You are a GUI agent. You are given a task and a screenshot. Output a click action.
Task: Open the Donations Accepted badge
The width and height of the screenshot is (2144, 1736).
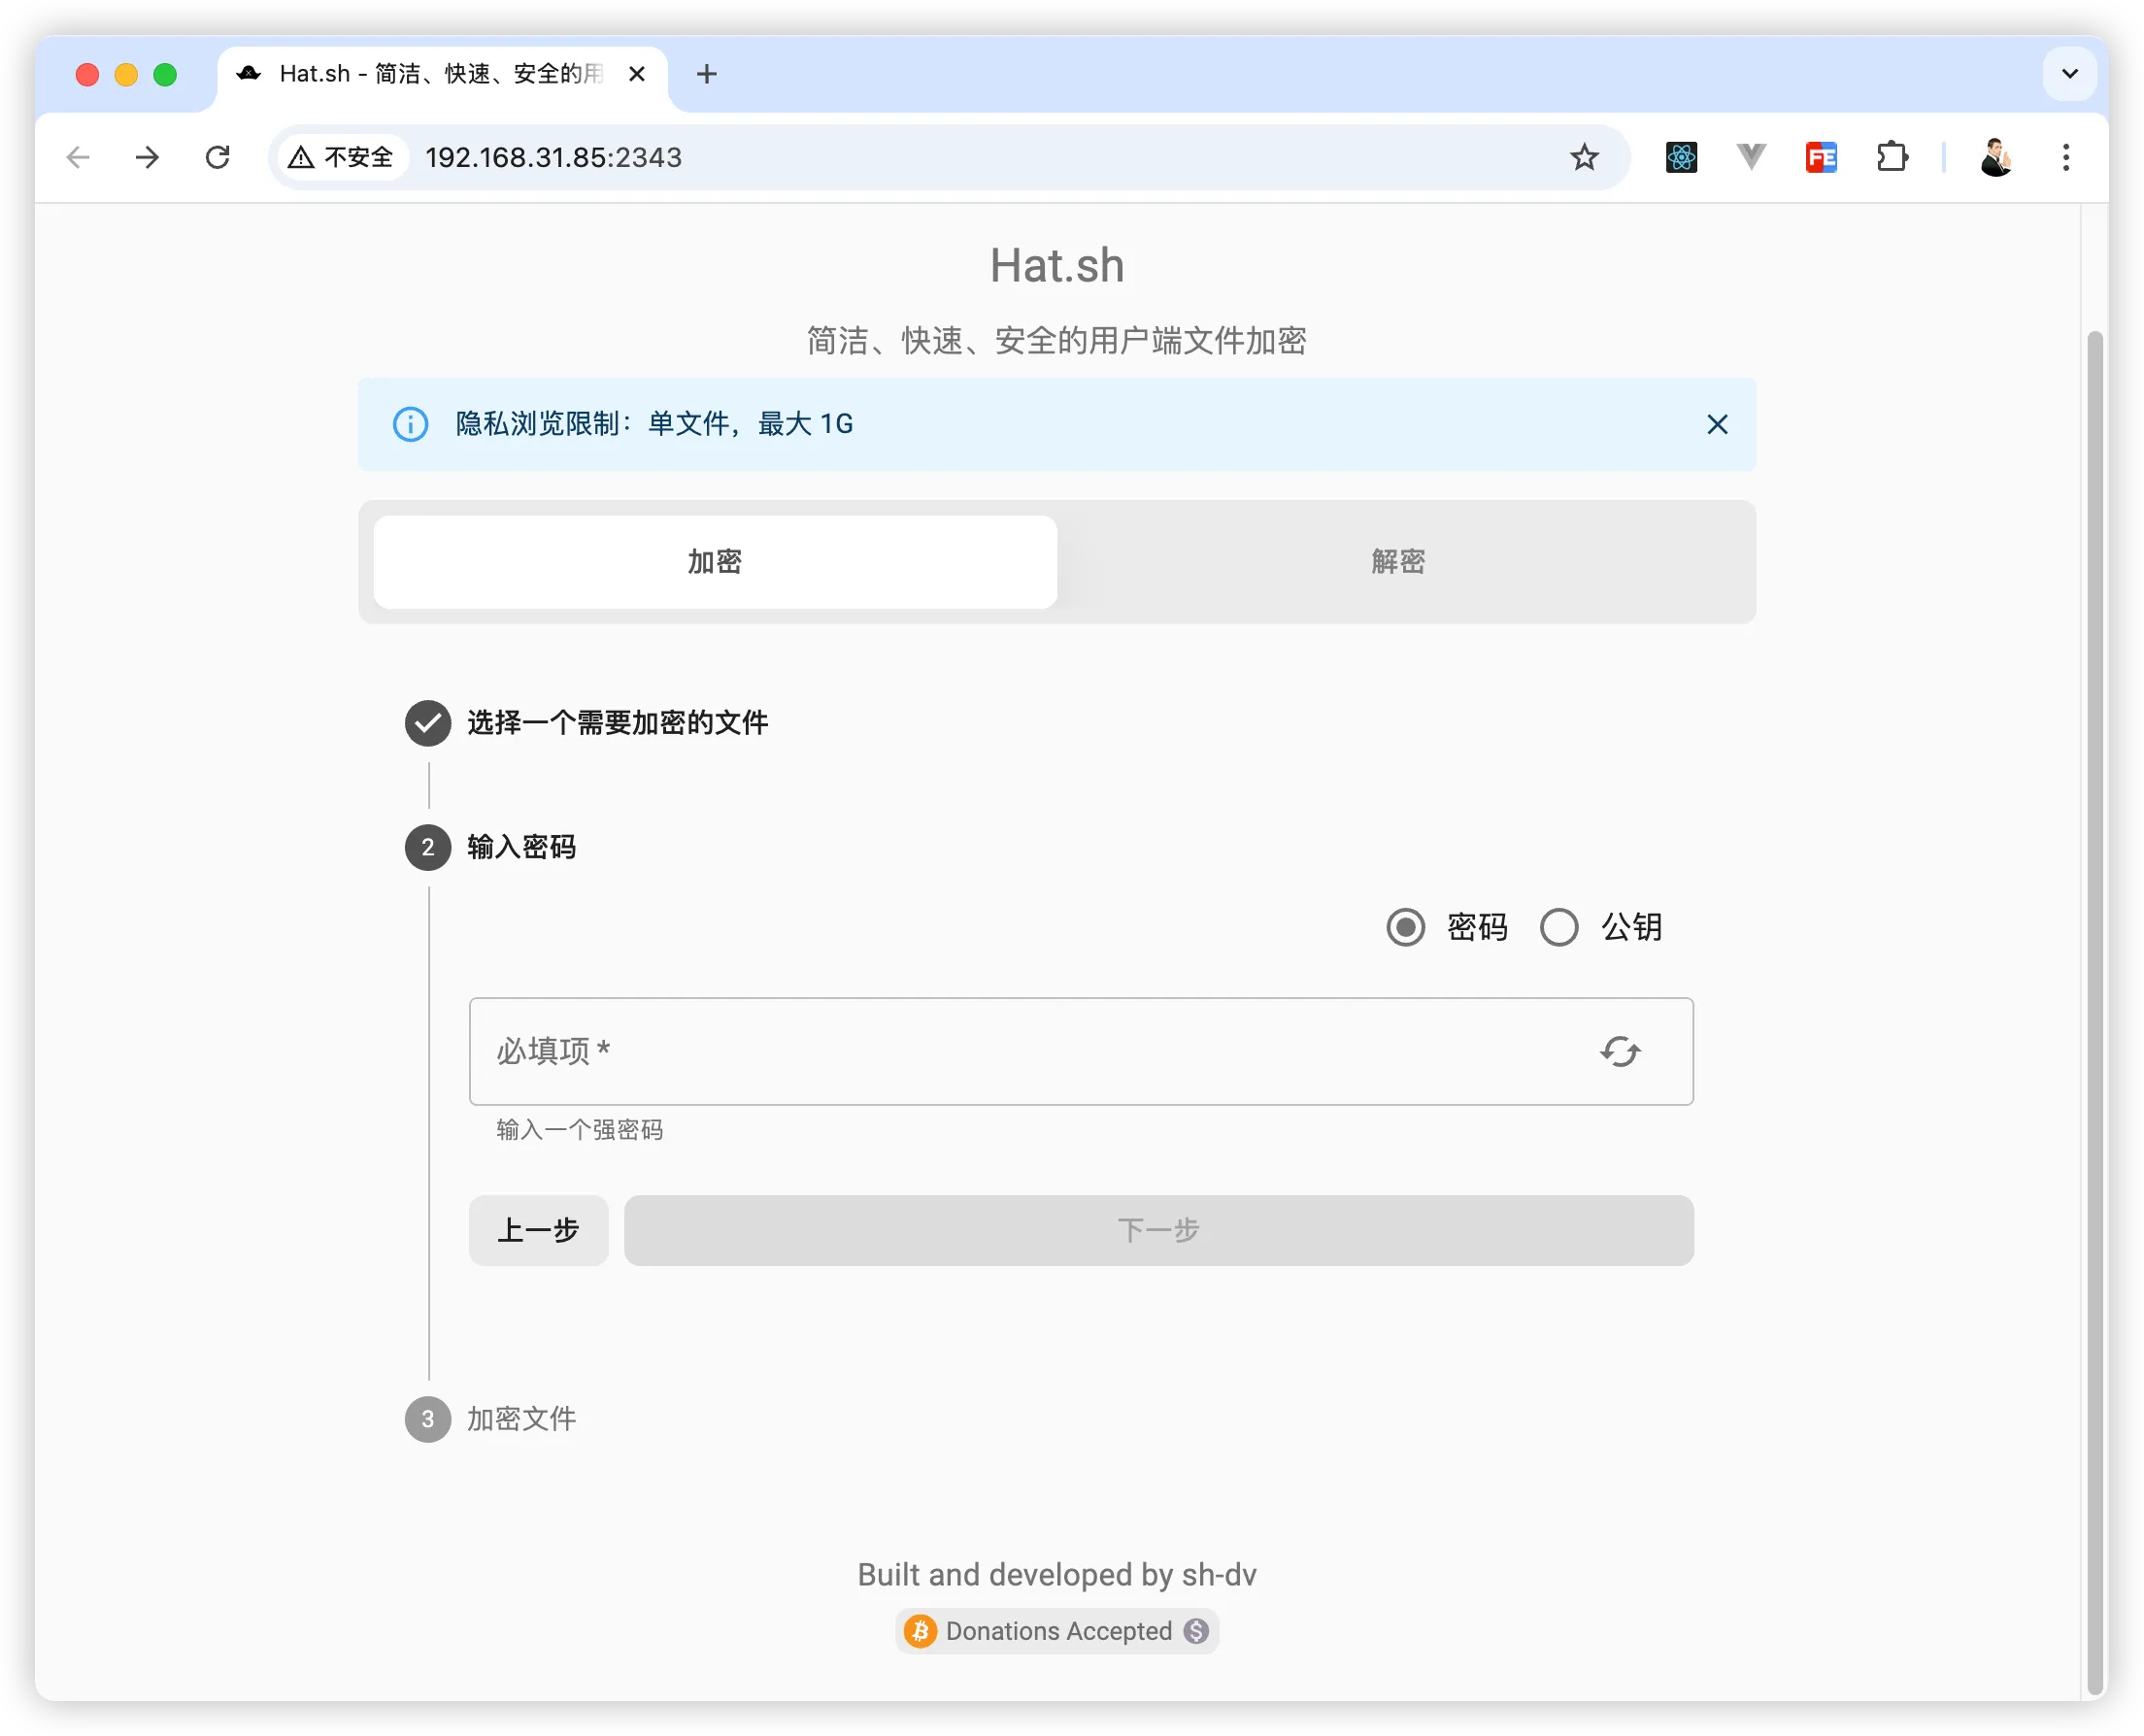[x=1057, y=1632]
